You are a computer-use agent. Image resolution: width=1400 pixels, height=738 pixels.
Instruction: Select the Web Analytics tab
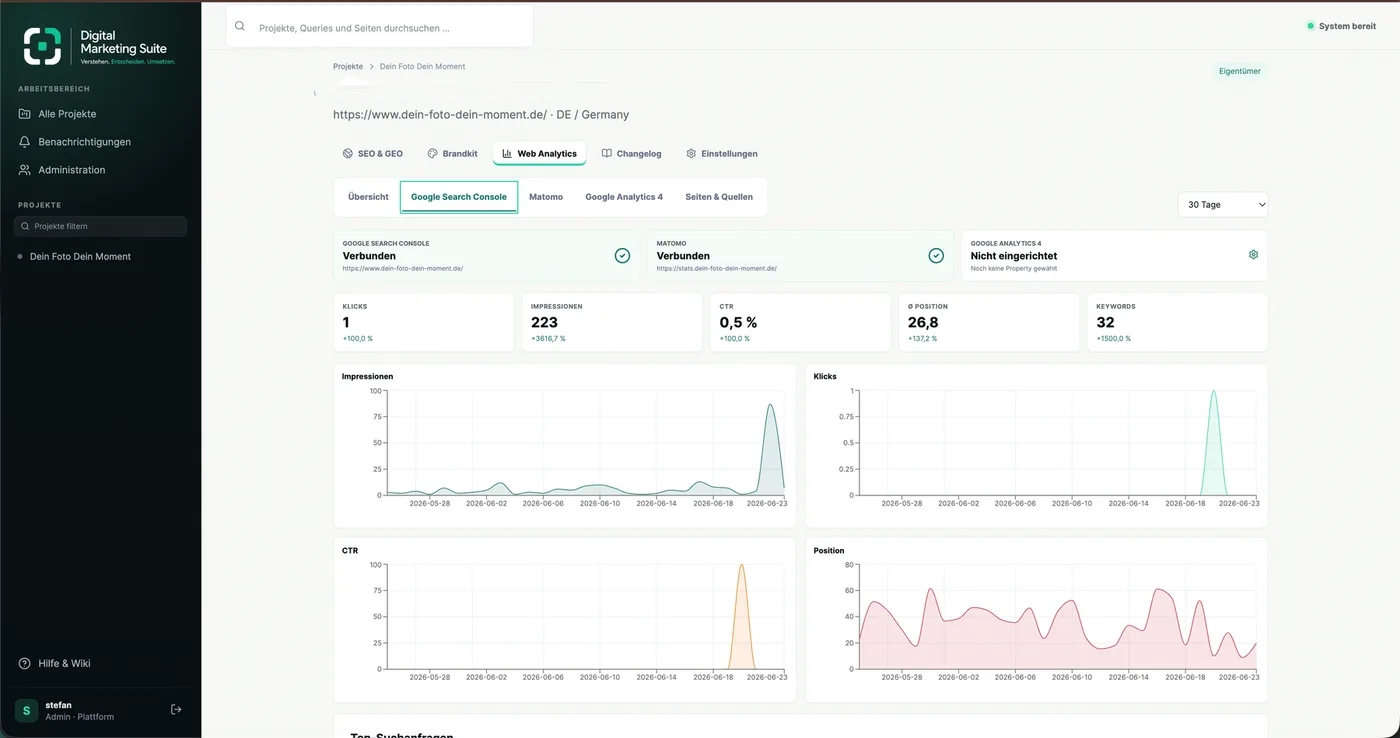click(539, 154)
